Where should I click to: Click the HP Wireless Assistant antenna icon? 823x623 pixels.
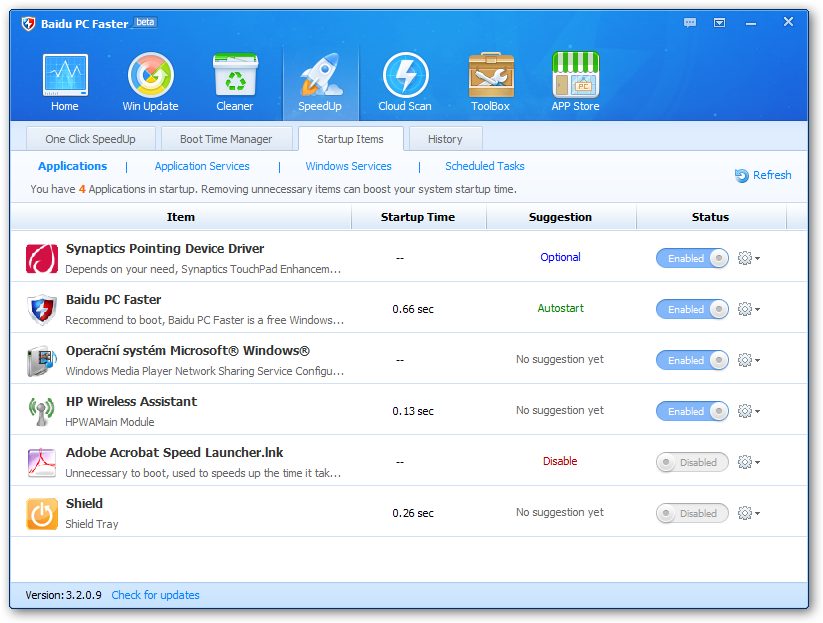[x=42, y=411]
